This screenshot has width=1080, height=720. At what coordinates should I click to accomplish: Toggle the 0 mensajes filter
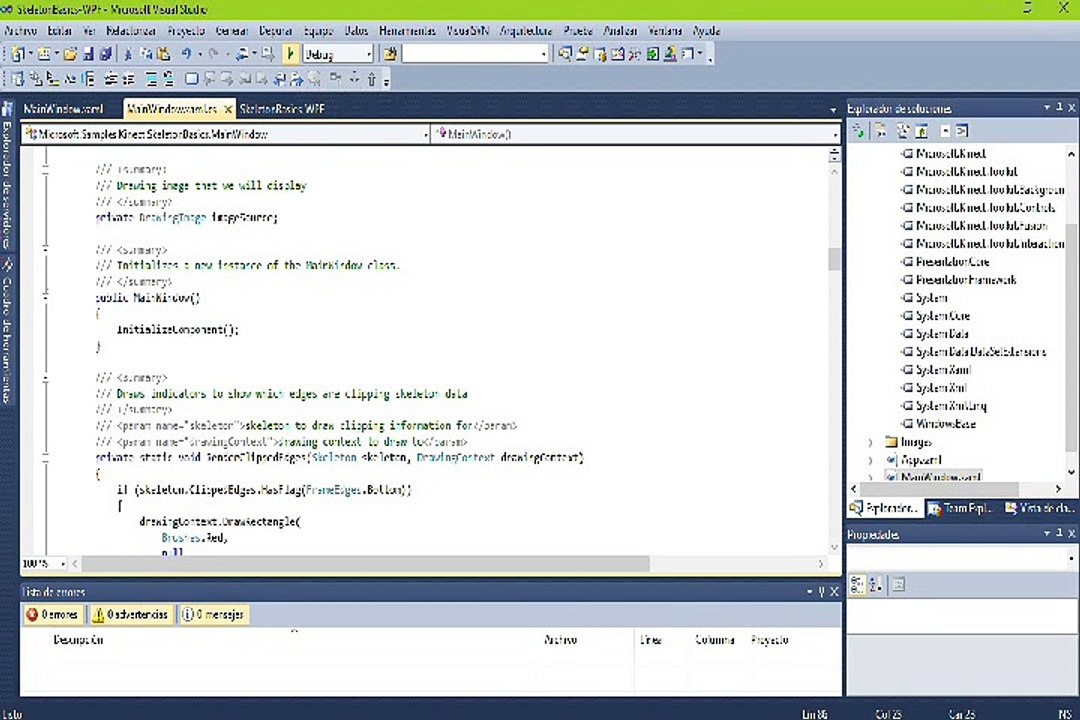pos(212,615)
